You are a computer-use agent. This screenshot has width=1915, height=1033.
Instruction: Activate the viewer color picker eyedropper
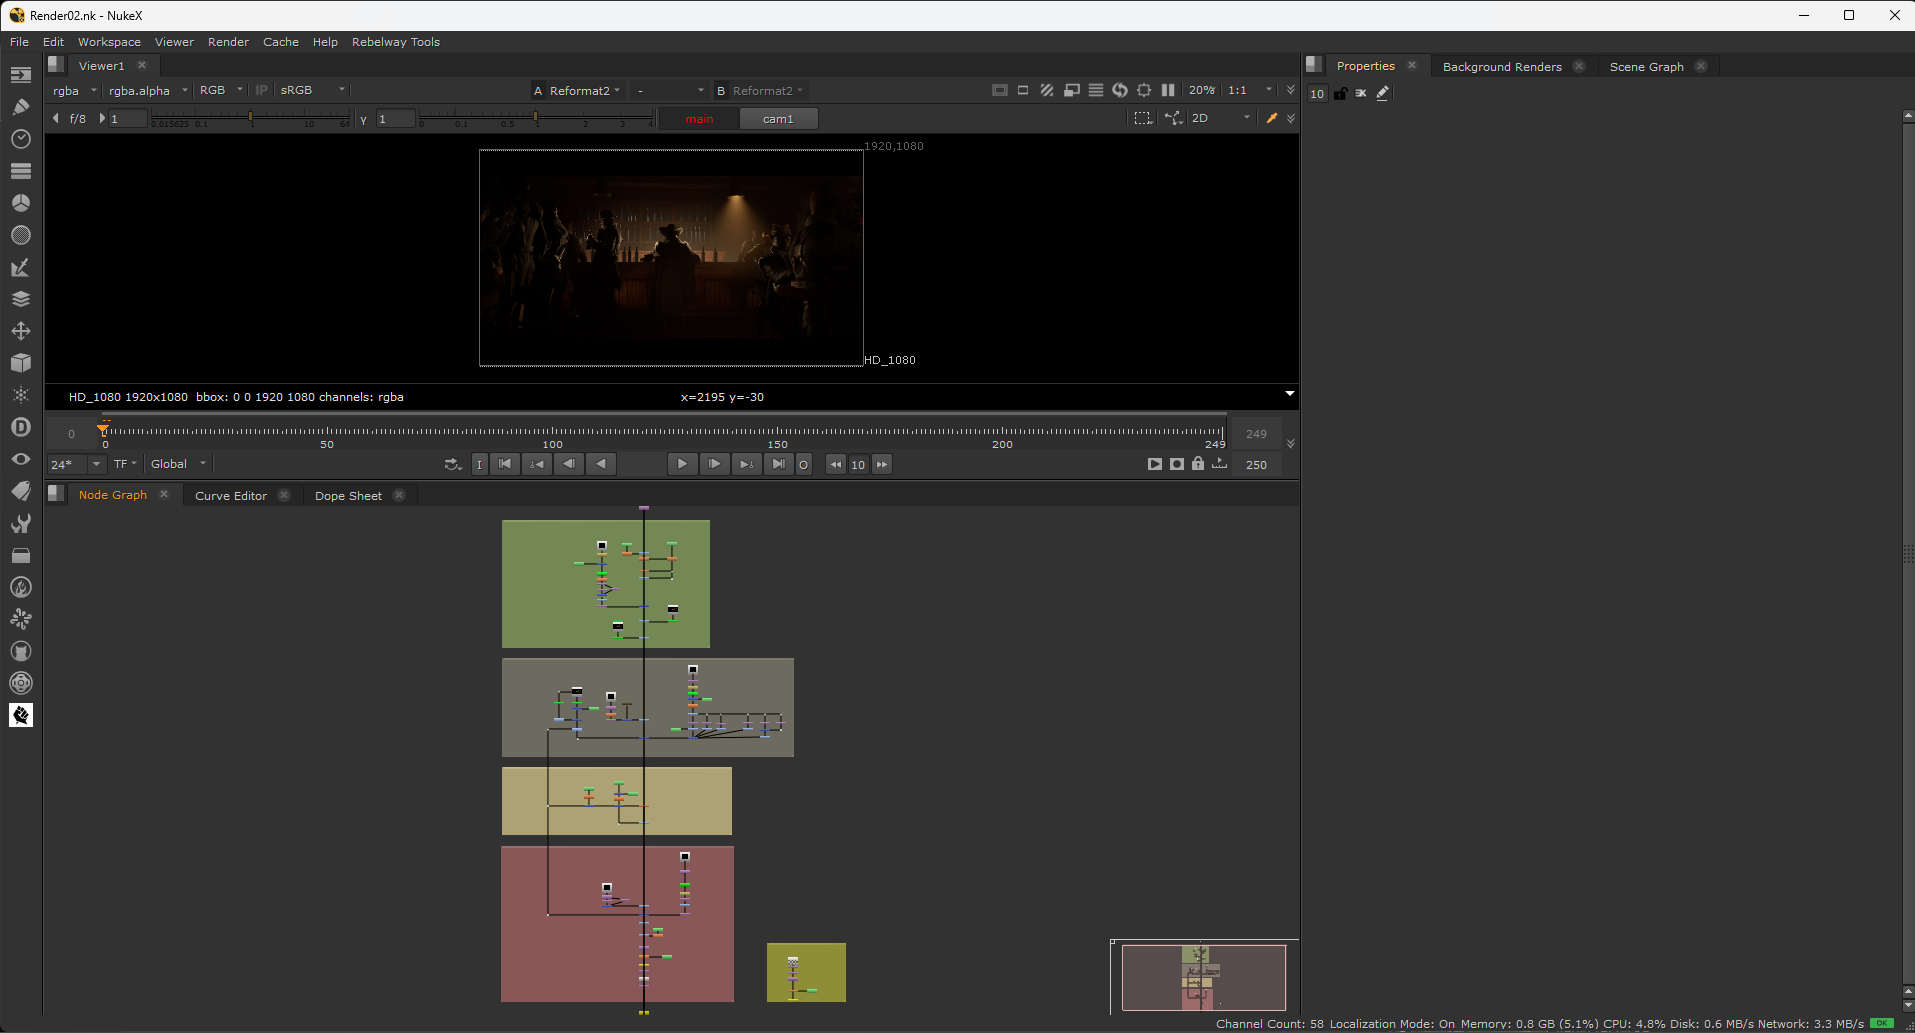tap(1271, 118)
